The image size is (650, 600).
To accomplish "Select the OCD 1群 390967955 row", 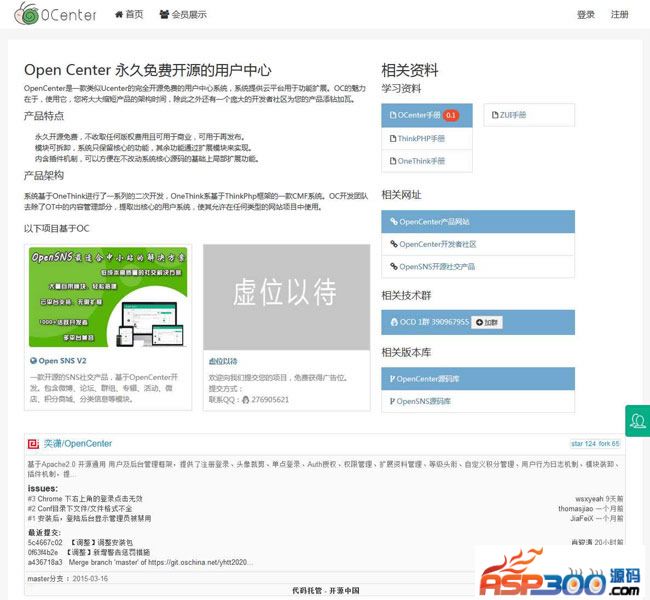I will pyautogui.click(x=478, y=322).
